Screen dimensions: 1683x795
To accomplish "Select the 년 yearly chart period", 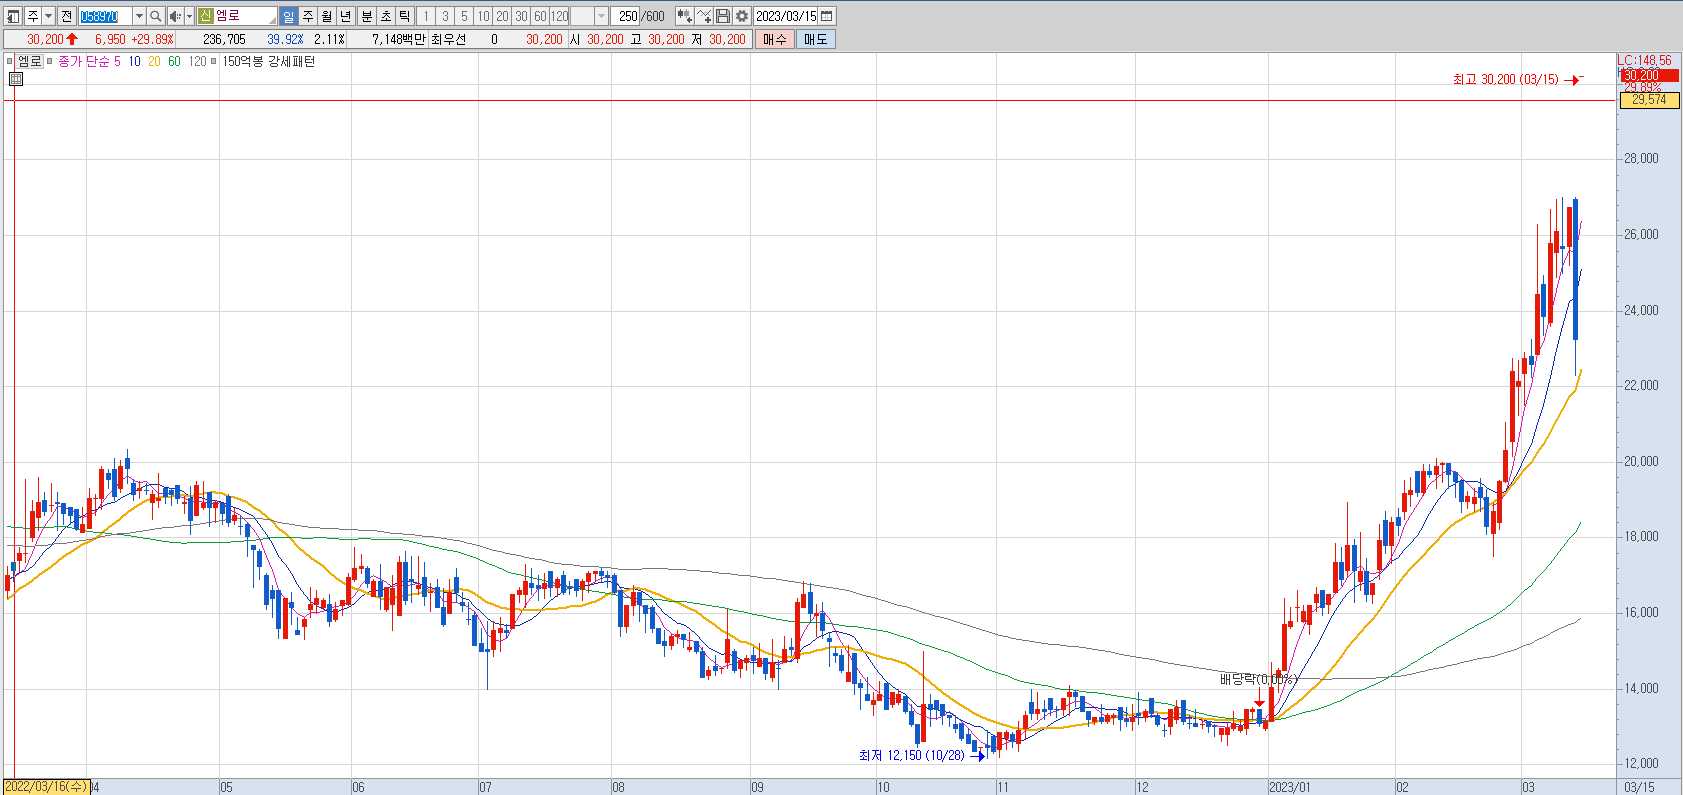I will (345, 16).
